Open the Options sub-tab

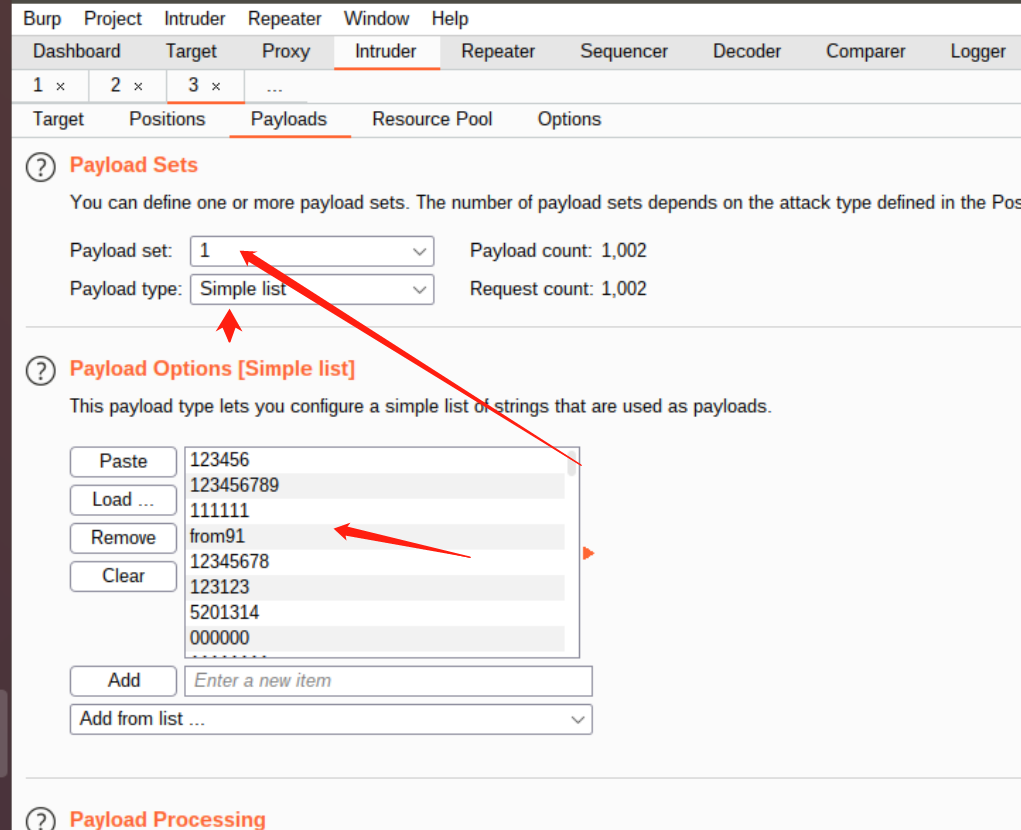coord(569,119)
